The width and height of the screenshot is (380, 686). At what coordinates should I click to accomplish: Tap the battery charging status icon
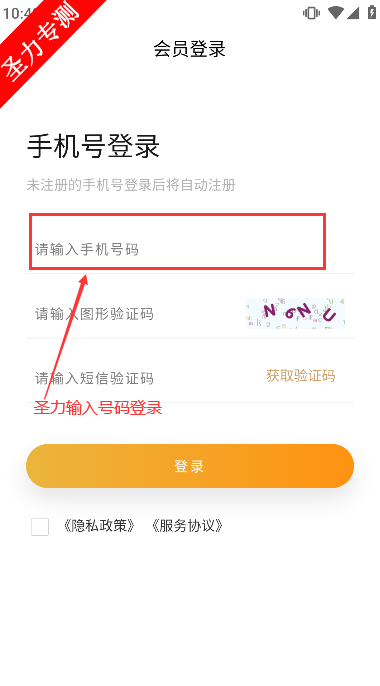[x=372, y=12]
